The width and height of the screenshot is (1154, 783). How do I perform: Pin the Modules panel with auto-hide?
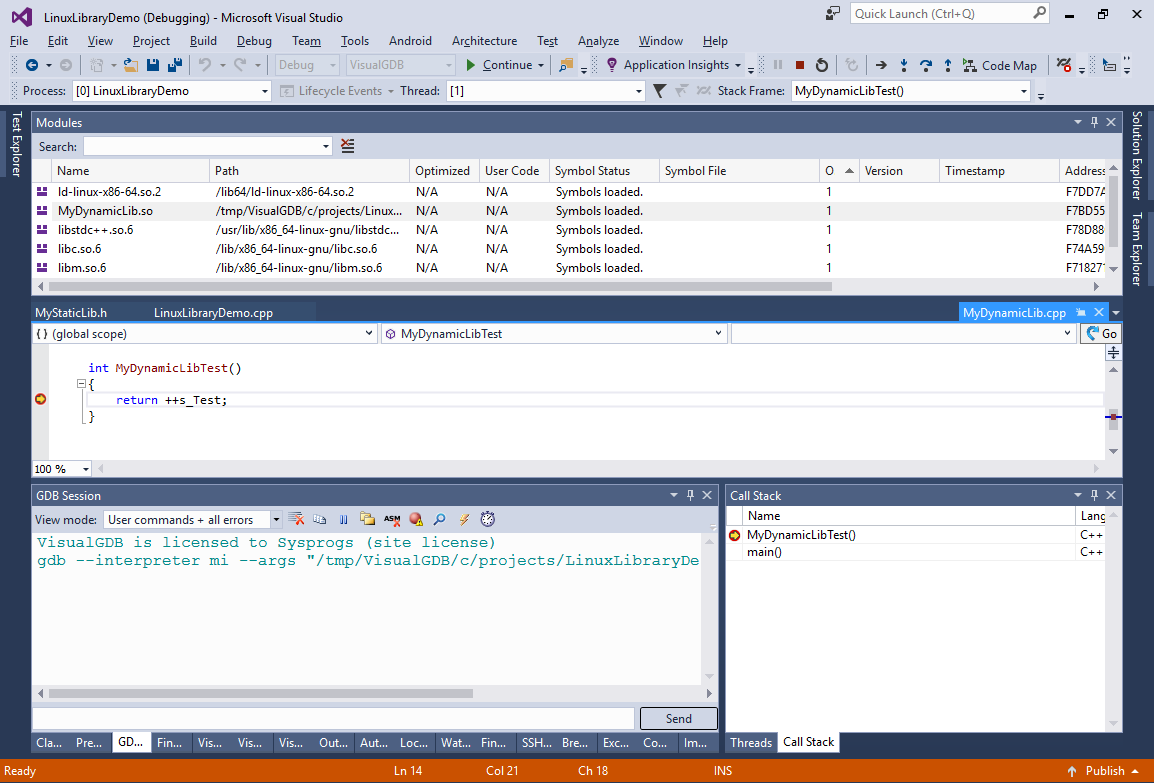click(1094, 122)
